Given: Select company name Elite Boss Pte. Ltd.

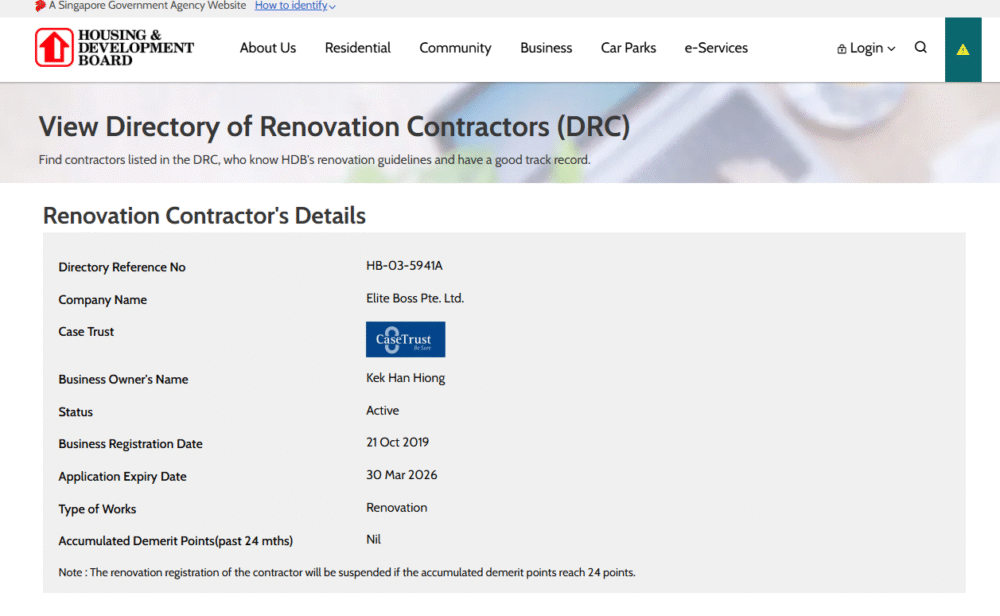Looking at the screenshot, I should click(x=415, y=298).
